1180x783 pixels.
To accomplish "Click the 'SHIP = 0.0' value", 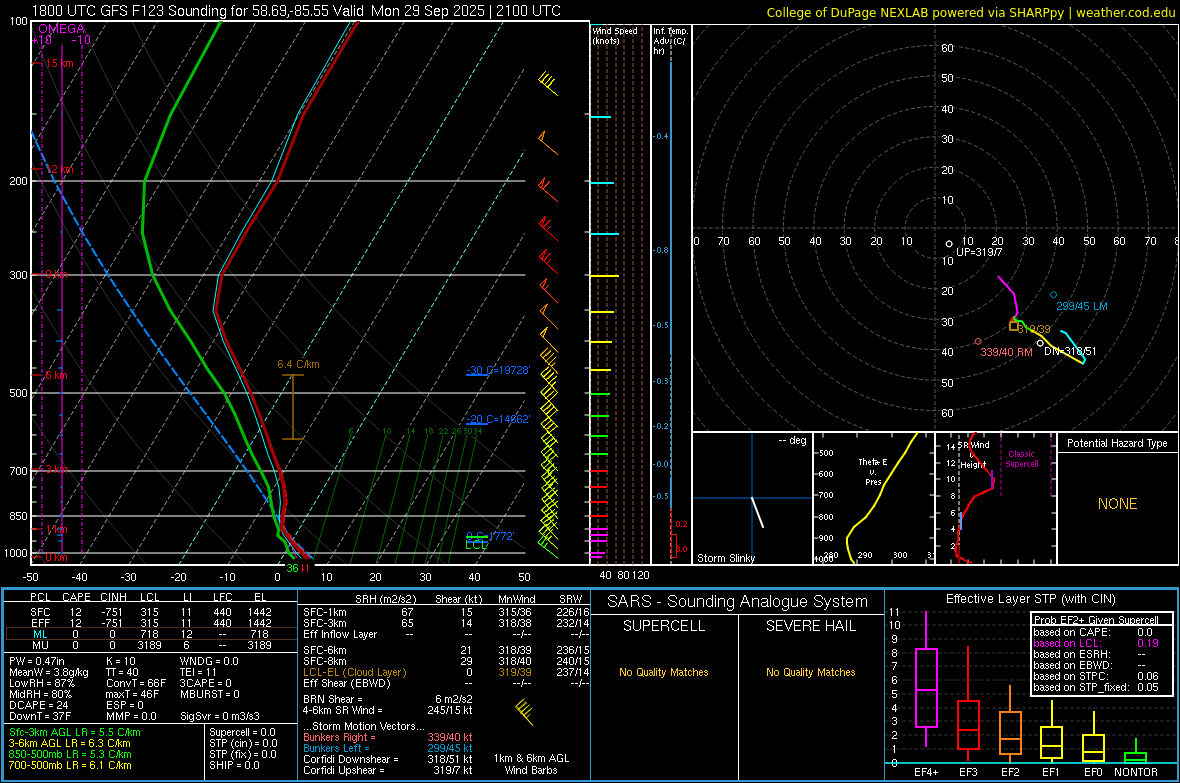I will click(234, 765).
